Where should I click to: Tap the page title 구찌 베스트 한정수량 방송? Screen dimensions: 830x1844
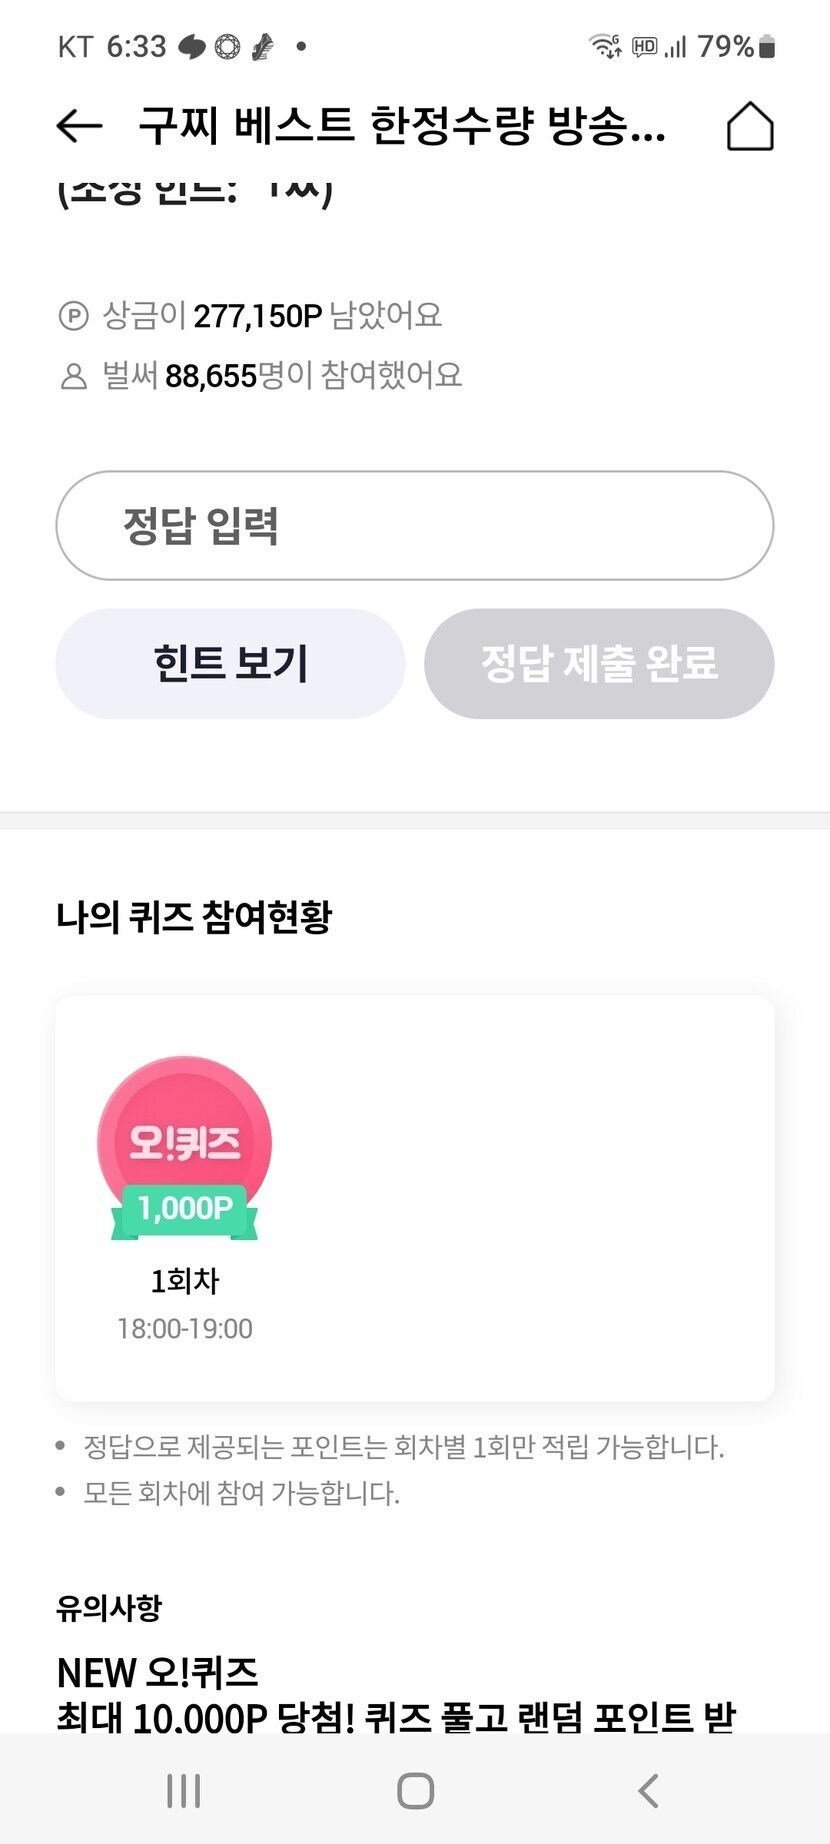(402, 126)
